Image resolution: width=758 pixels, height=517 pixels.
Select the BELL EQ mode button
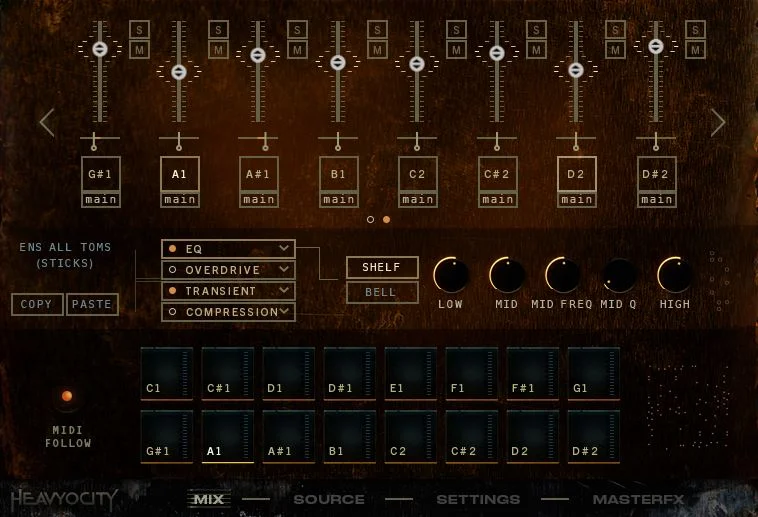pos(382,292)
